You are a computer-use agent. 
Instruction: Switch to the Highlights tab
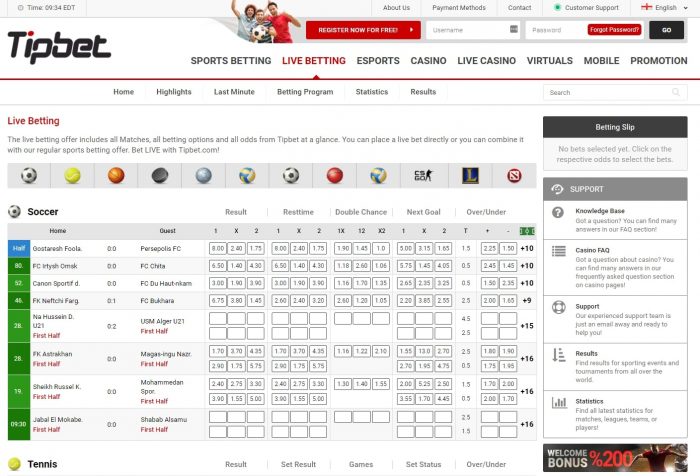click(174, 92)
